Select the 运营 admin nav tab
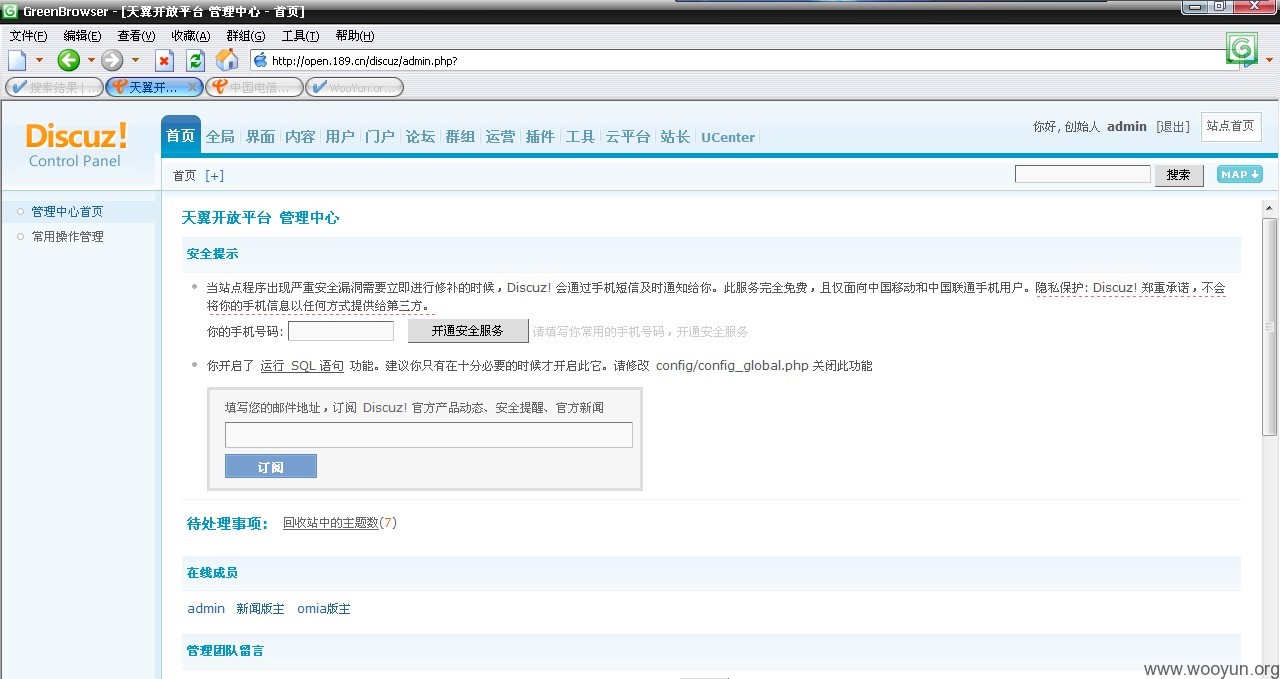 500,137
